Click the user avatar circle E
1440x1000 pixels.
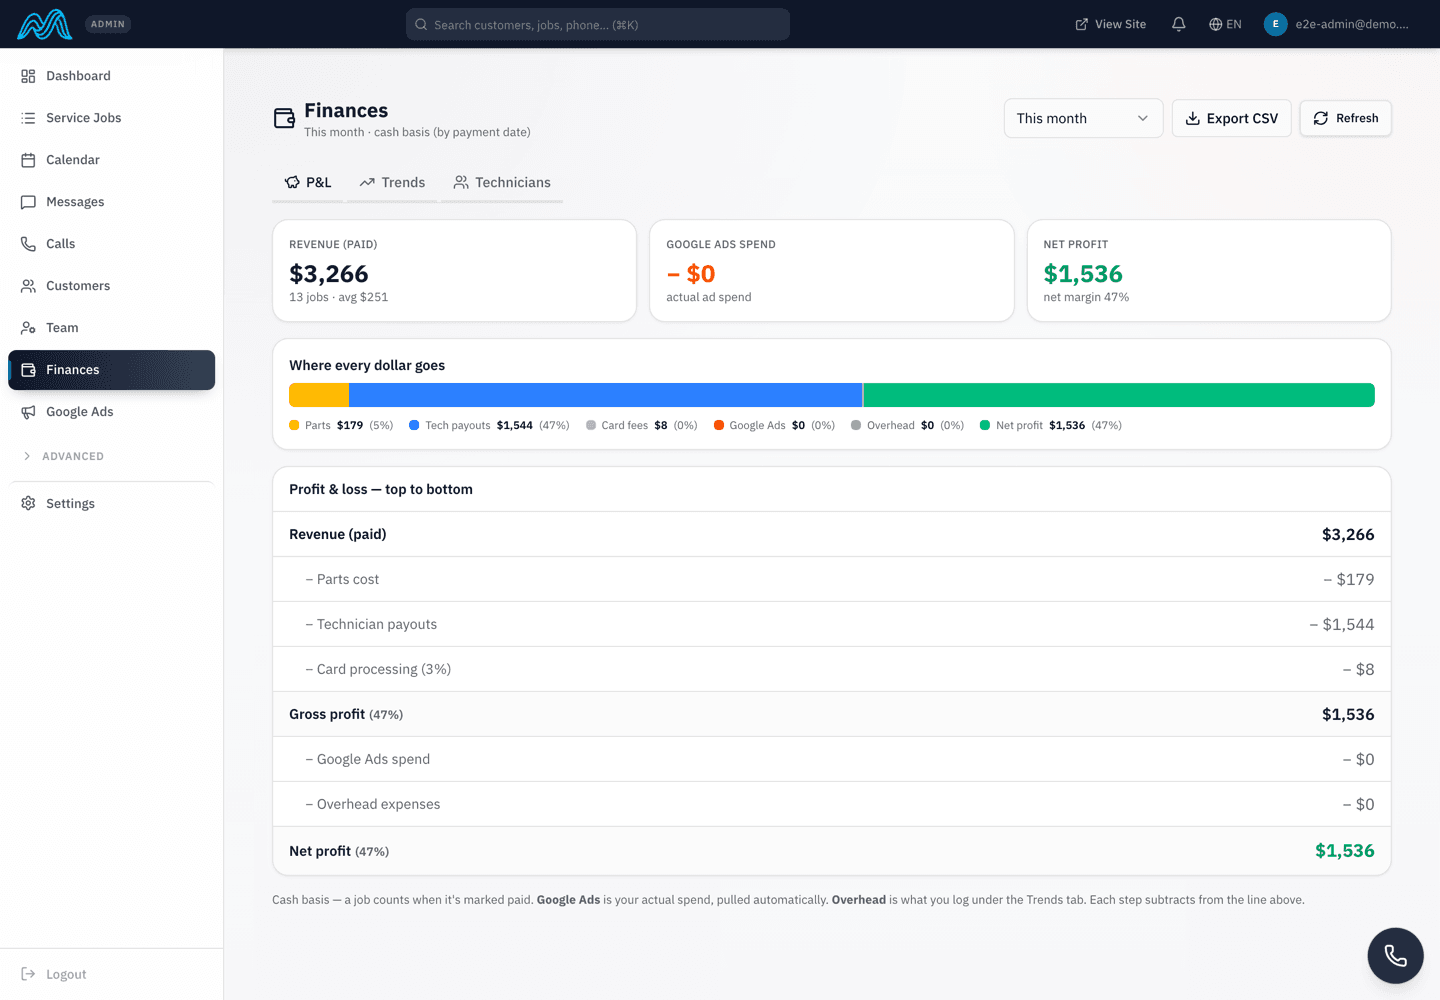(x=1275, y=24)
